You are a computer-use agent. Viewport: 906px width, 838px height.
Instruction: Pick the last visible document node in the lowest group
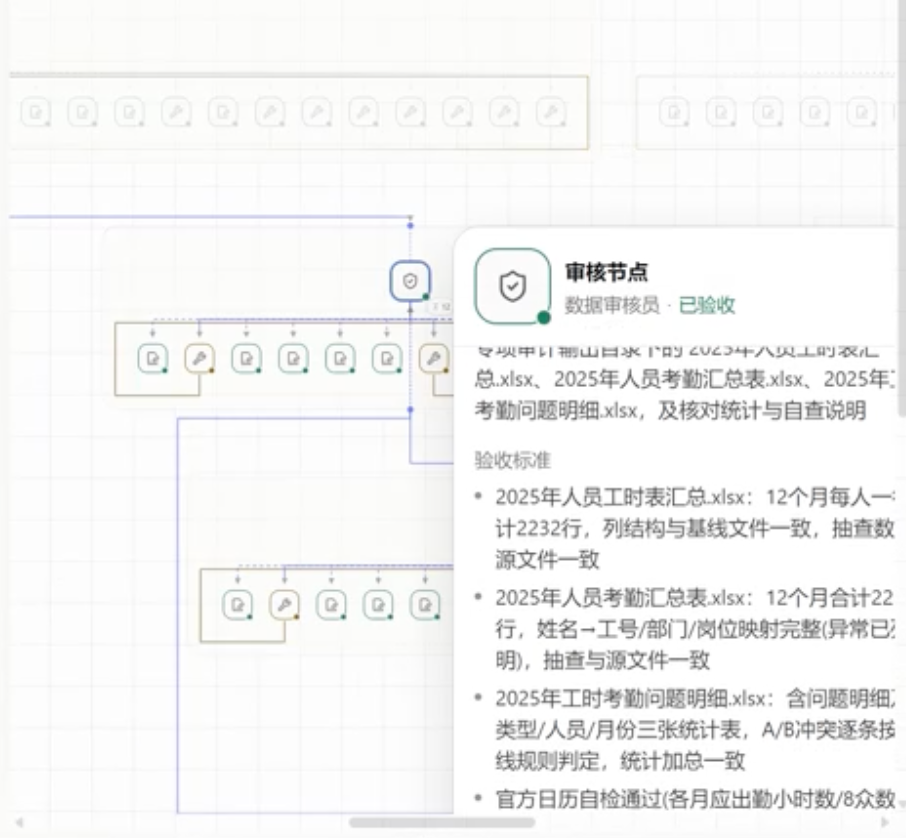pyautogui.click(x=425, y=605)
